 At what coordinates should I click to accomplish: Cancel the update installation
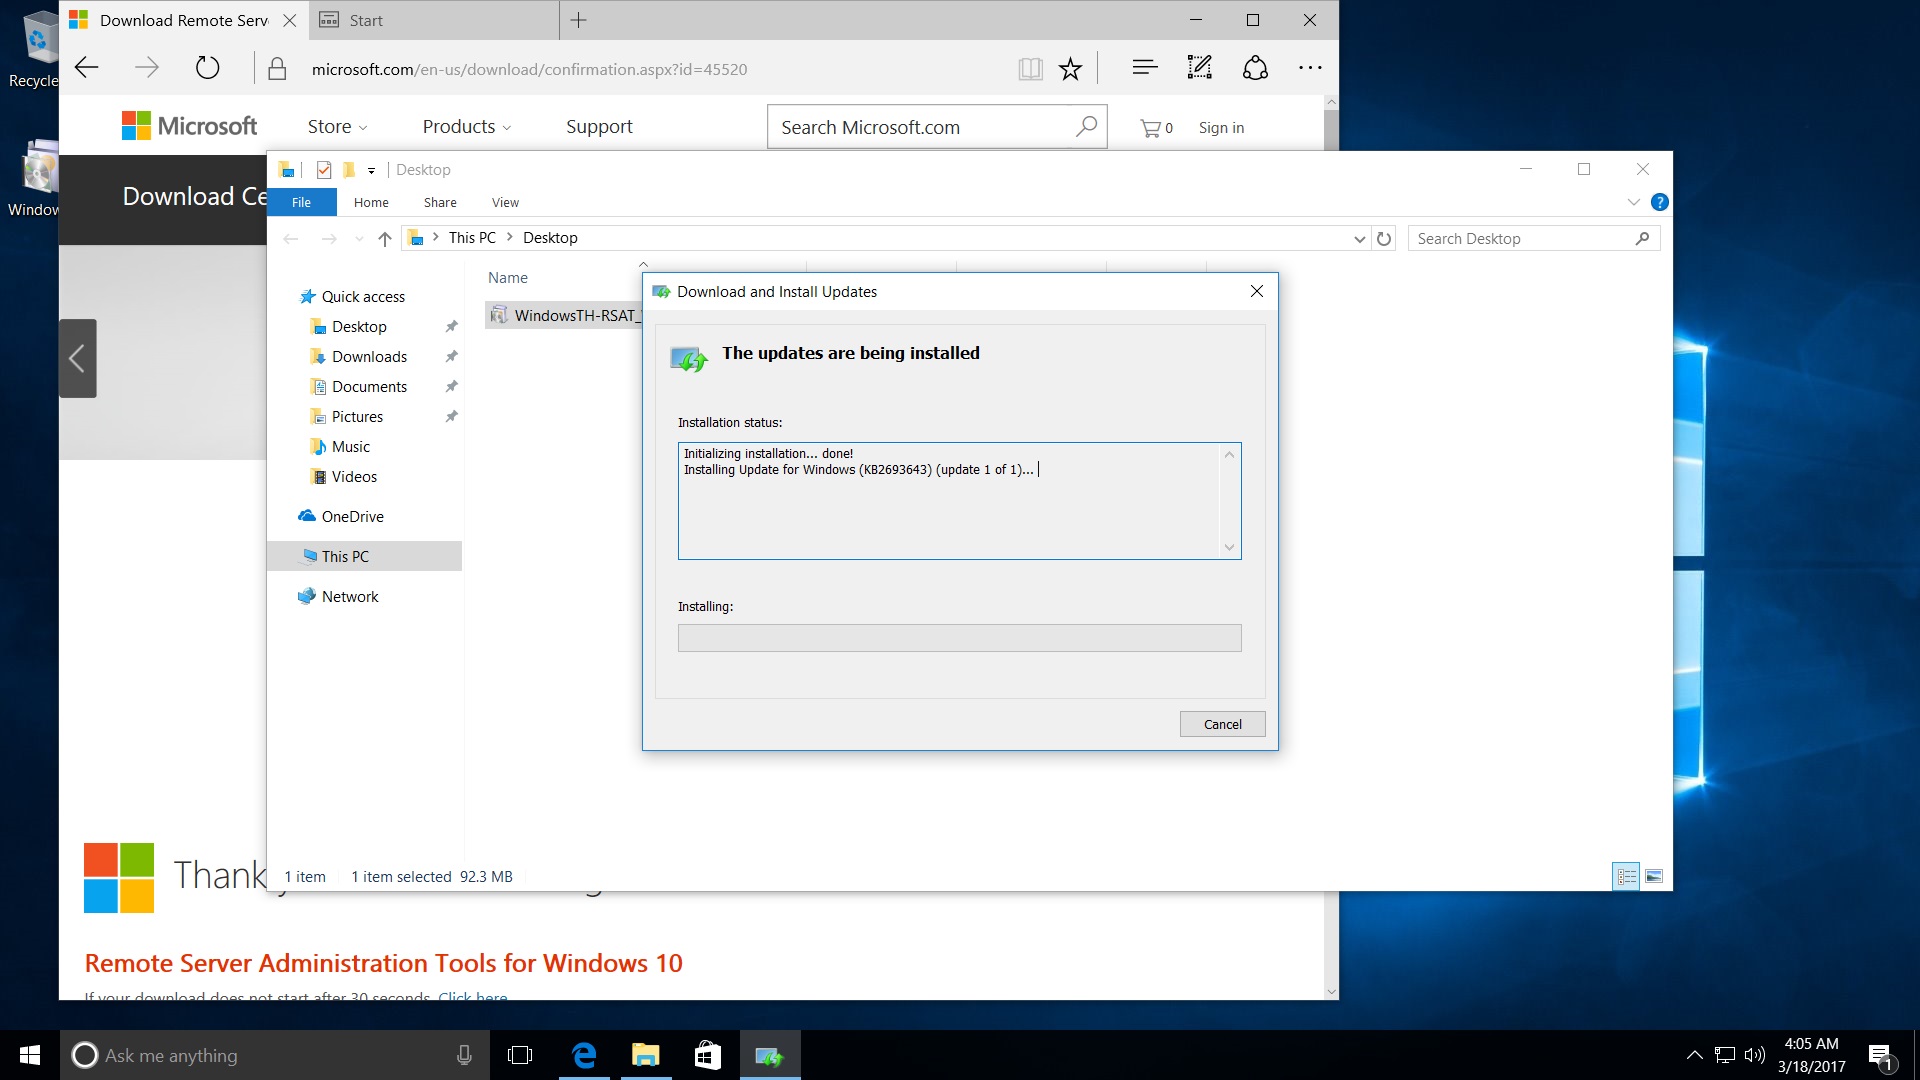tap(1222, 724)
